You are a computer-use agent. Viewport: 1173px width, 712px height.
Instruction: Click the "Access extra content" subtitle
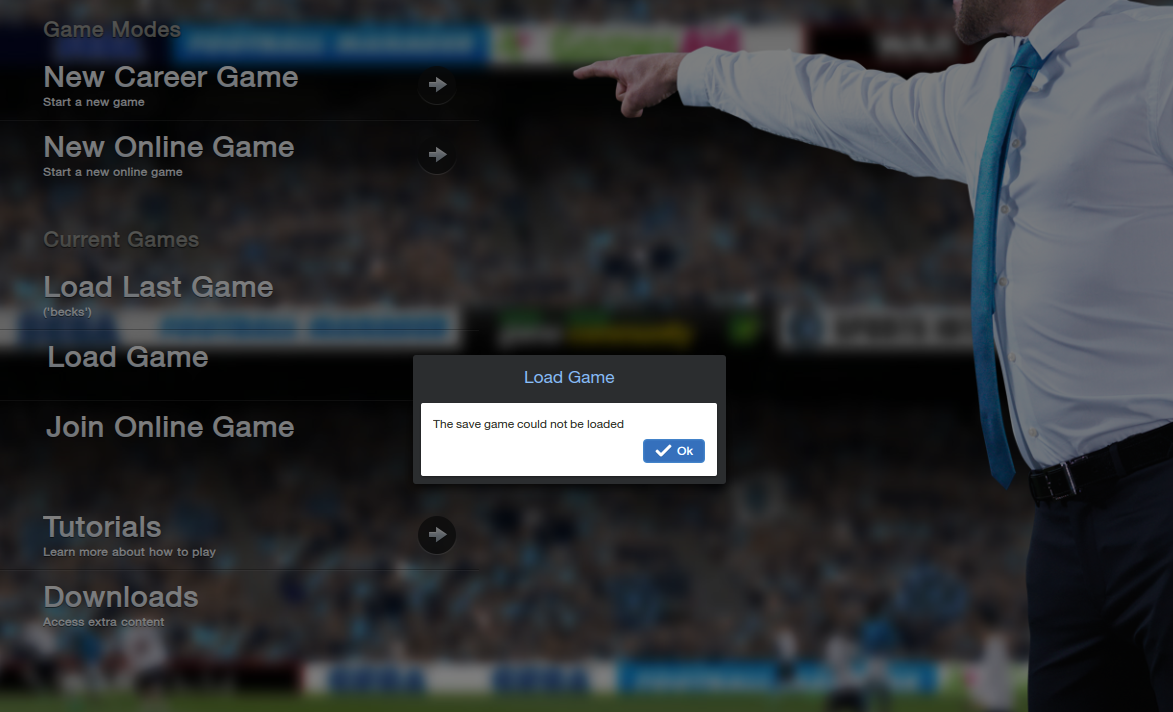click(x=104, y=622)
